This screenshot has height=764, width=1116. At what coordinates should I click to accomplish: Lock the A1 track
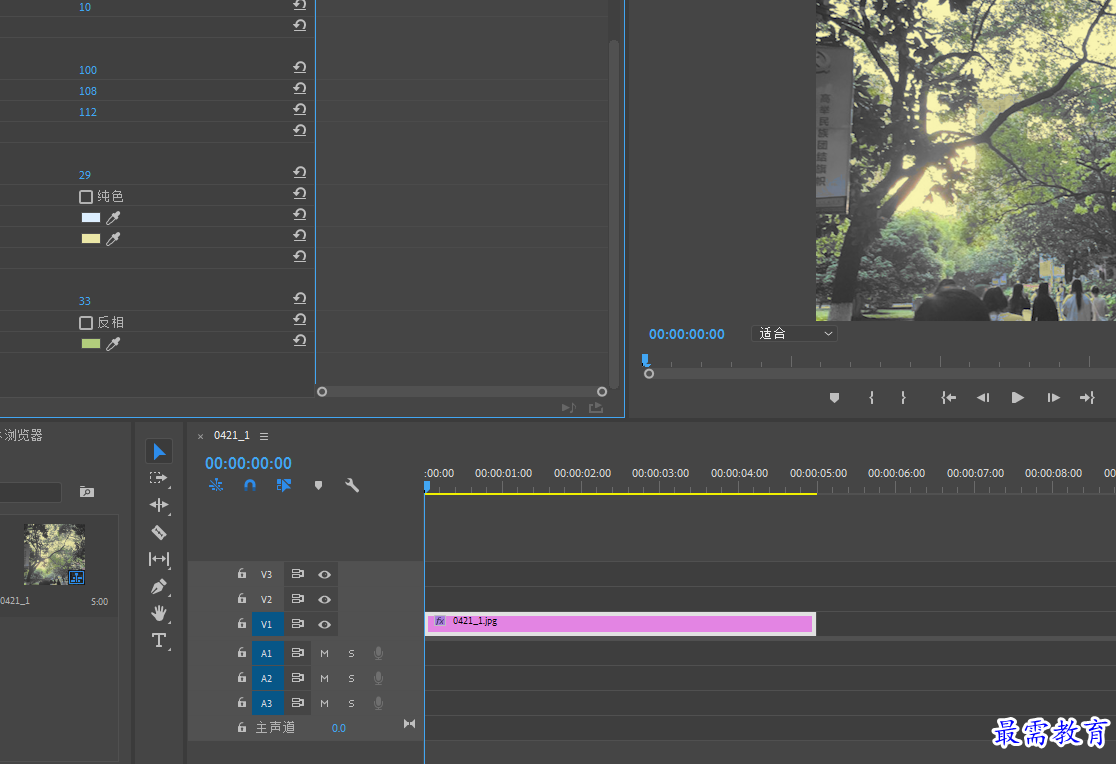pos(242,652)
